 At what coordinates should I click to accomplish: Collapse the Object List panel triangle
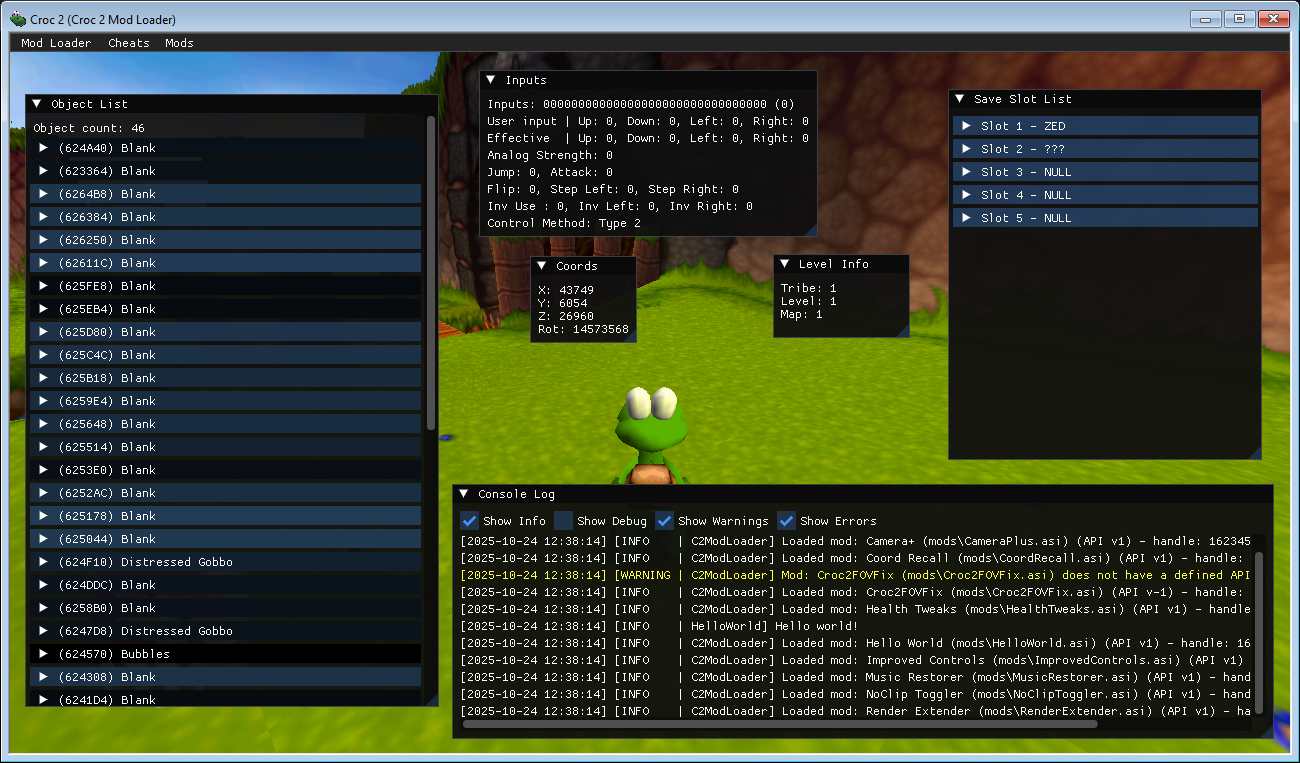[37, 103]
